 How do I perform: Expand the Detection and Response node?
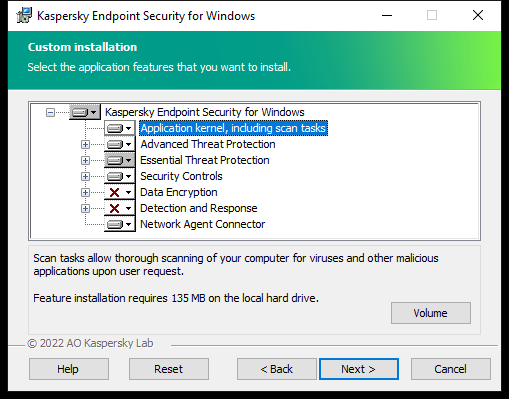pyautogui.click(x=85, y=208)
